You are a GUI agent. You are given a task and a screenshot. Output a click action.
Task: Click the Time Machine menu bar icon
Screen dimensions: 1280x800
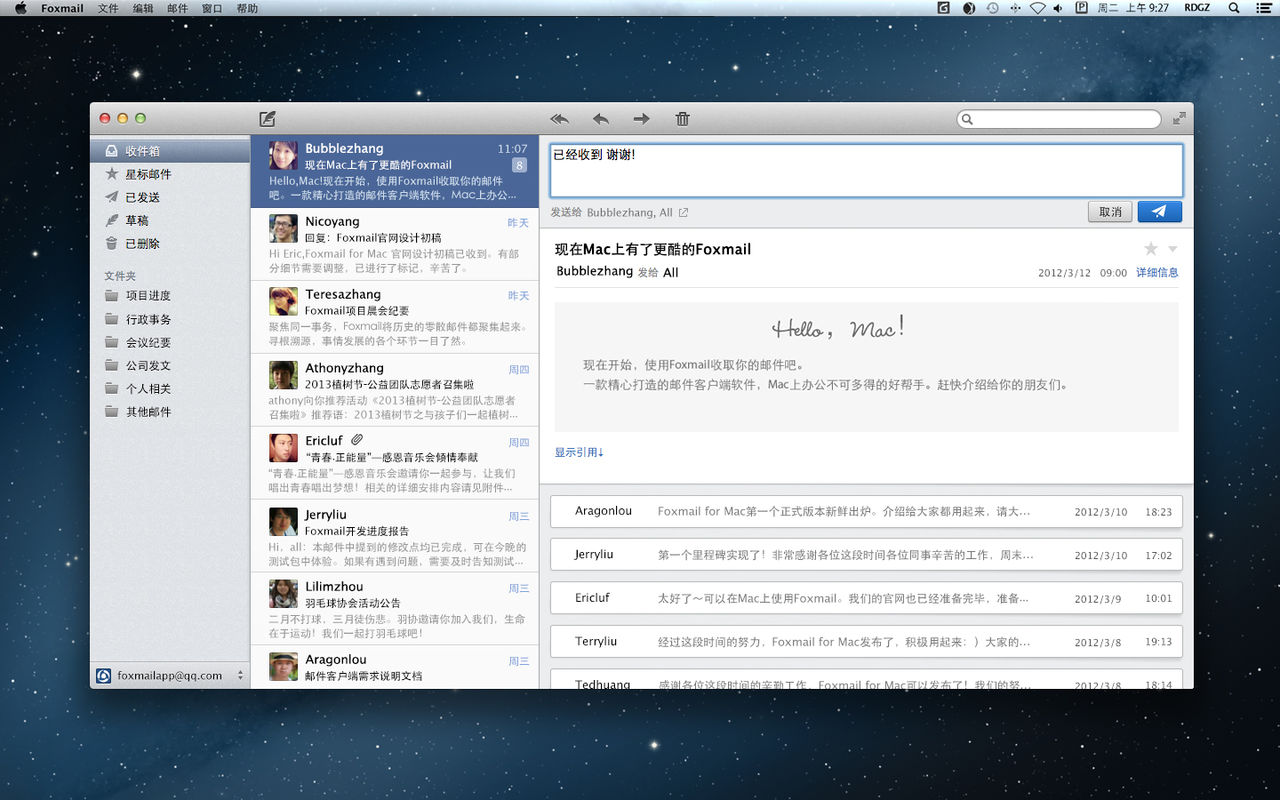tap(992, 8)
